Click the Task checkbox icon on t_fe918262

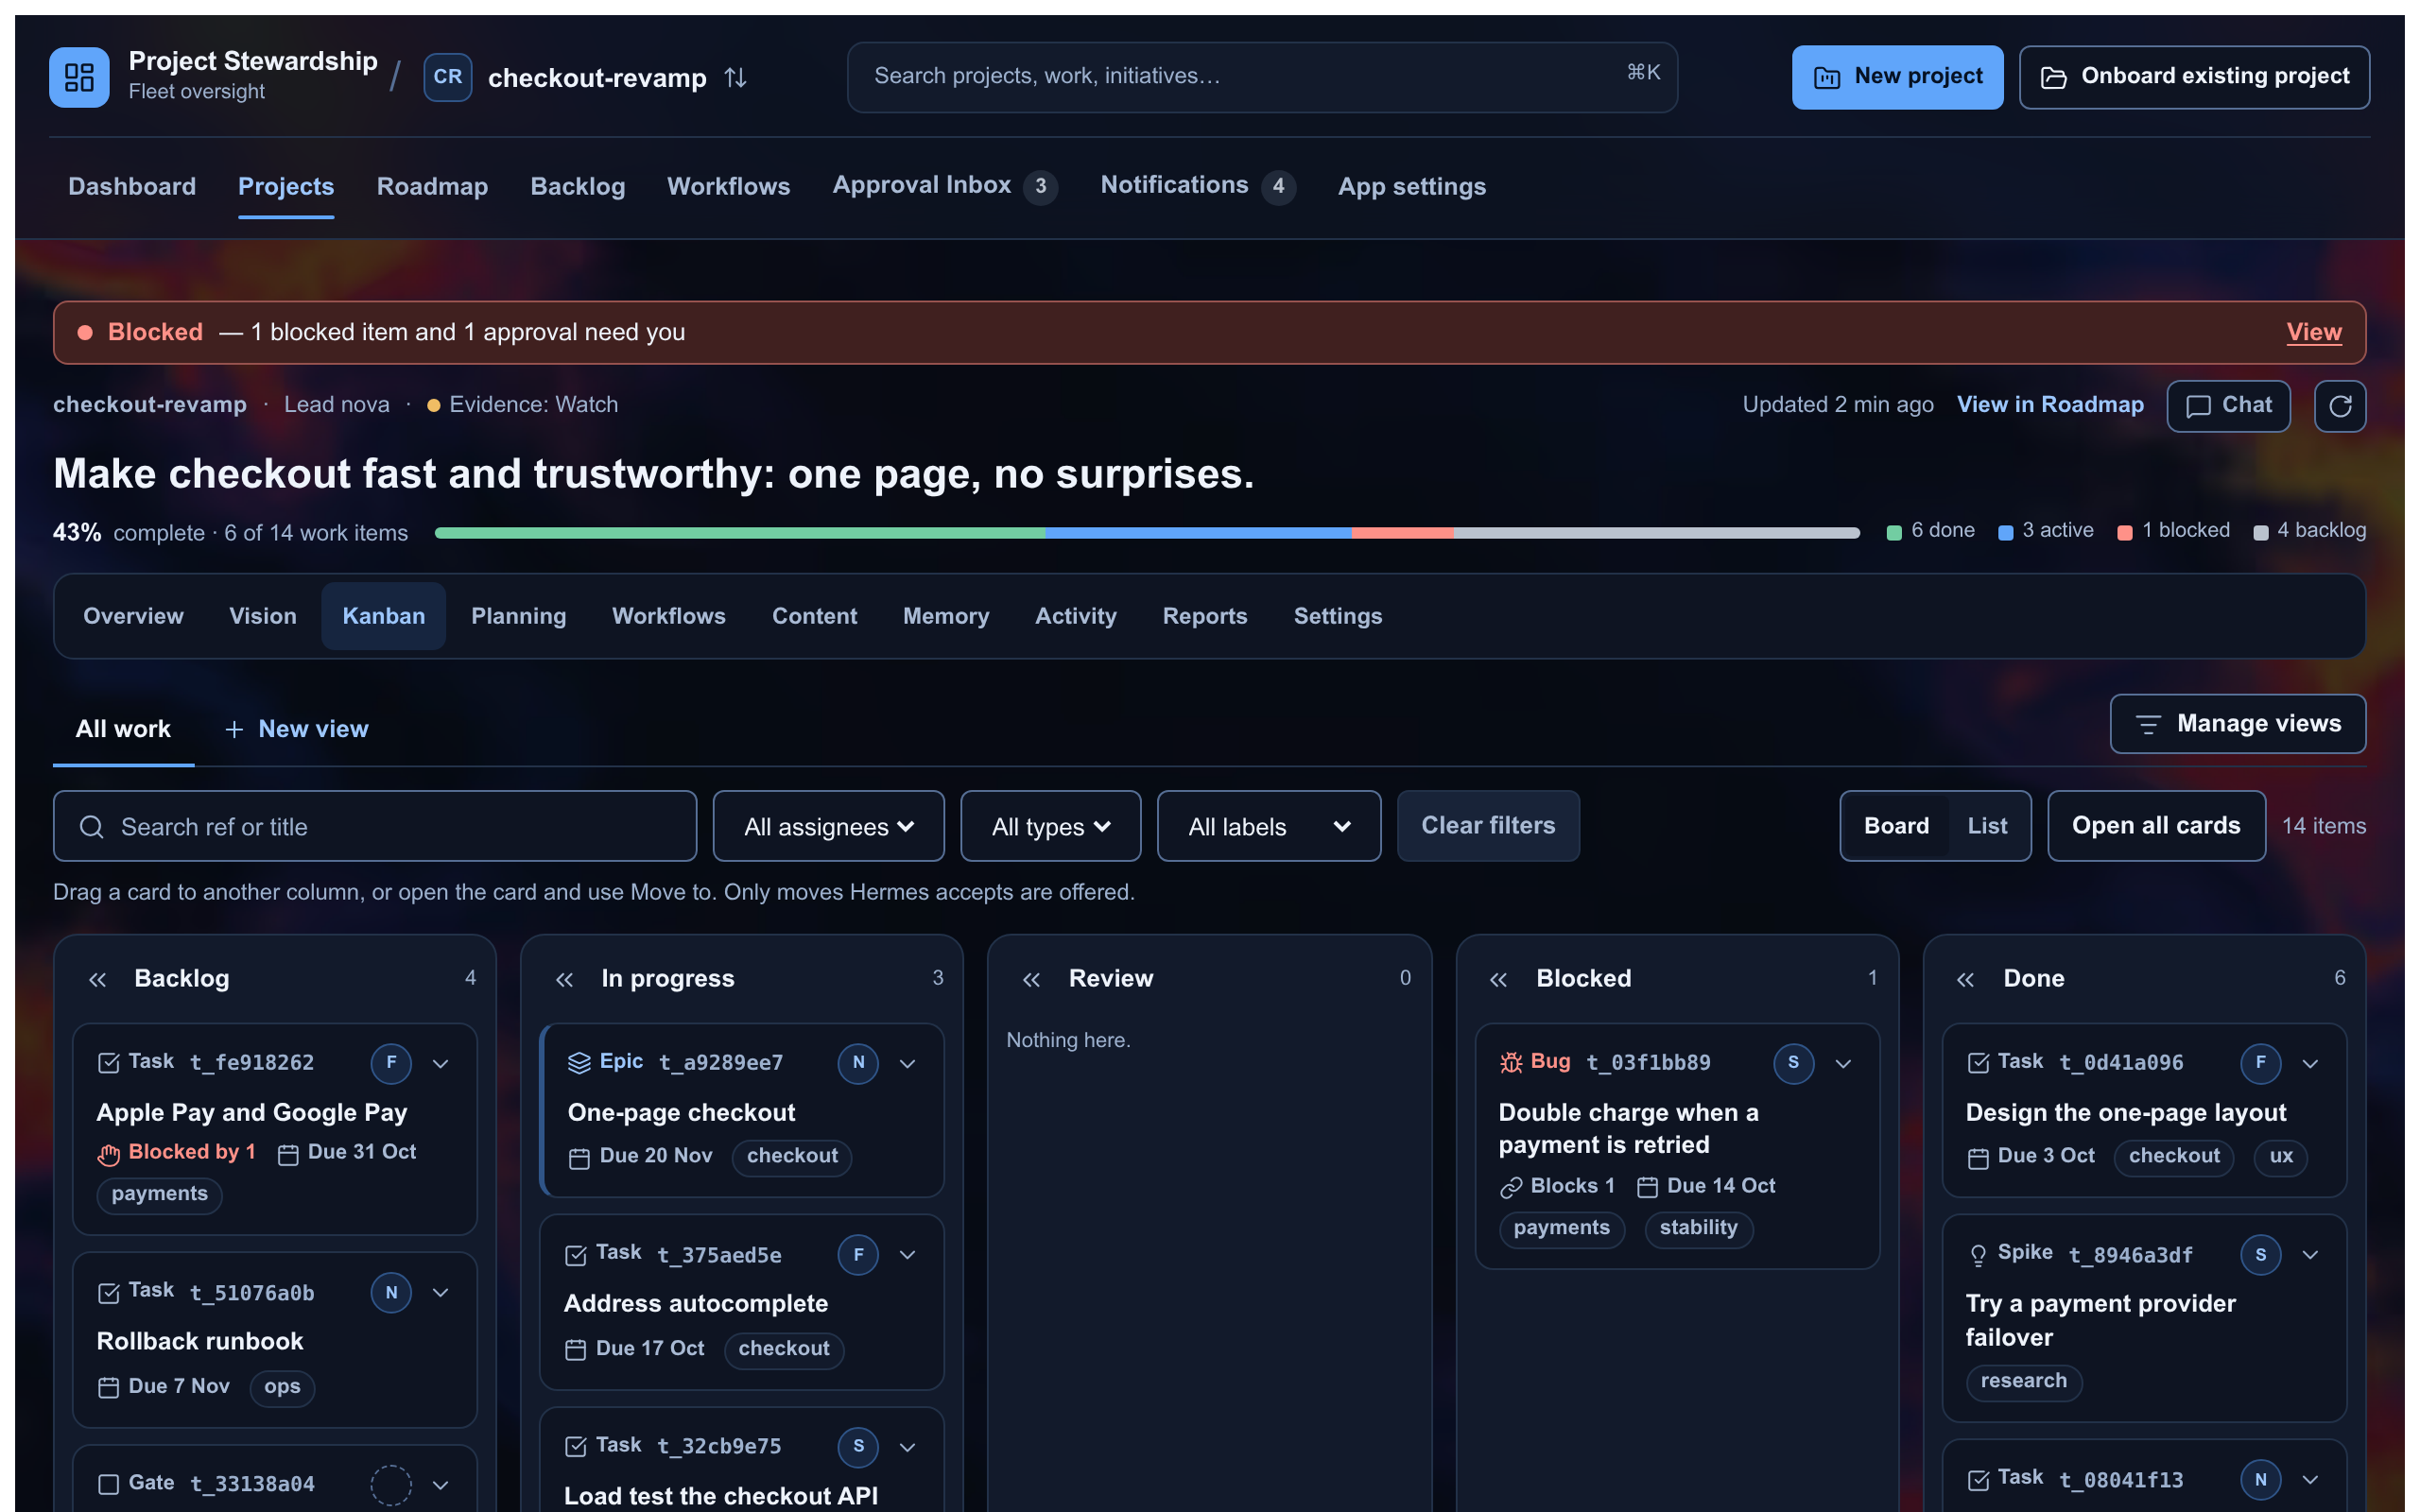point(109,1062)
